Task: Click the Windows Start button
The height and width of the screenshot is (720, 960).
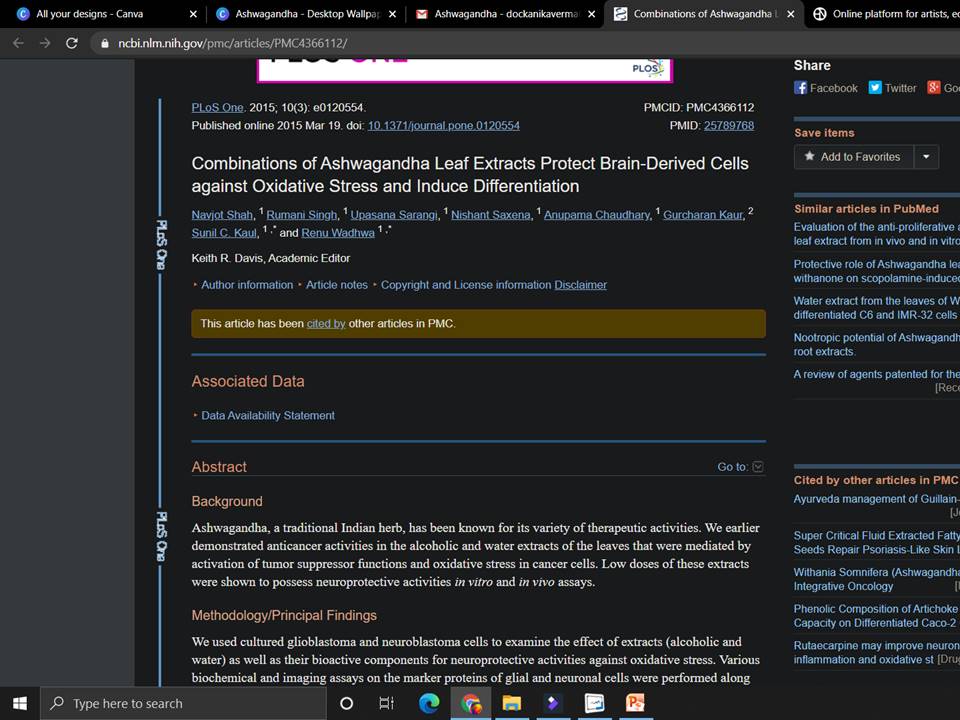Action: click(x=19, y=703)
